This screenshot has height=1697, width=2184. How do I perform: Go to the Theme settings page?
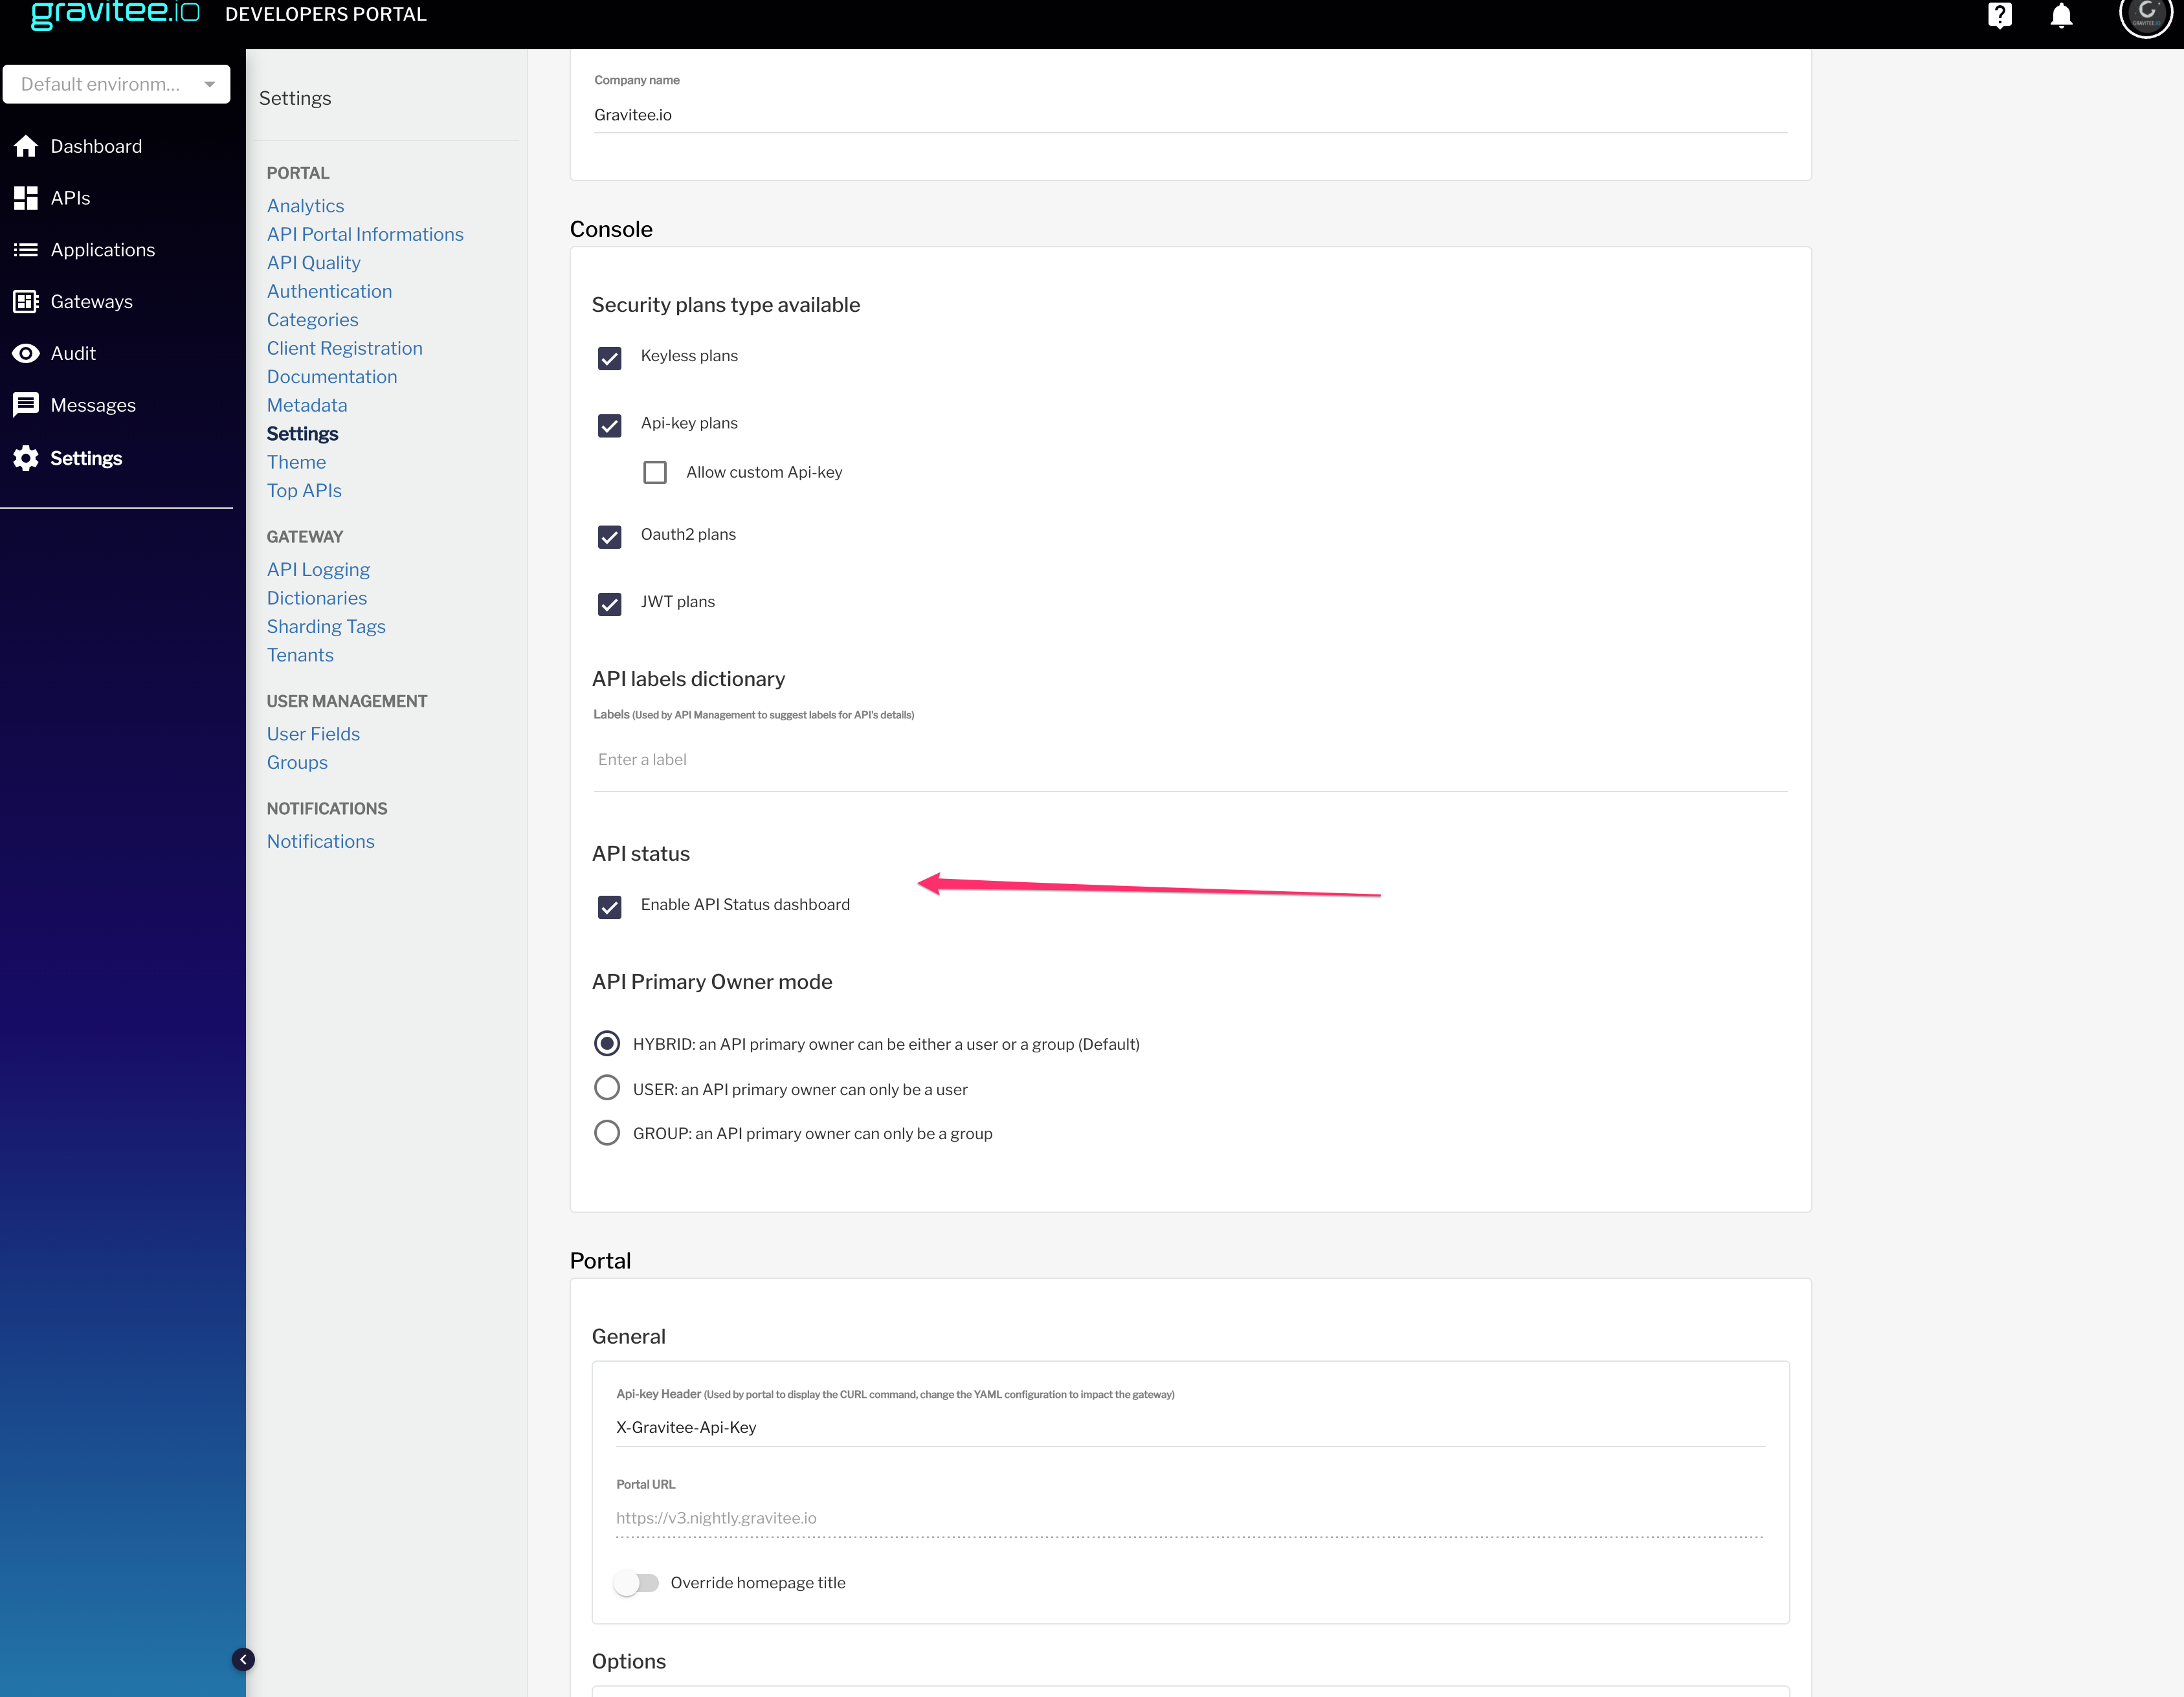click(x=296, y=462)
